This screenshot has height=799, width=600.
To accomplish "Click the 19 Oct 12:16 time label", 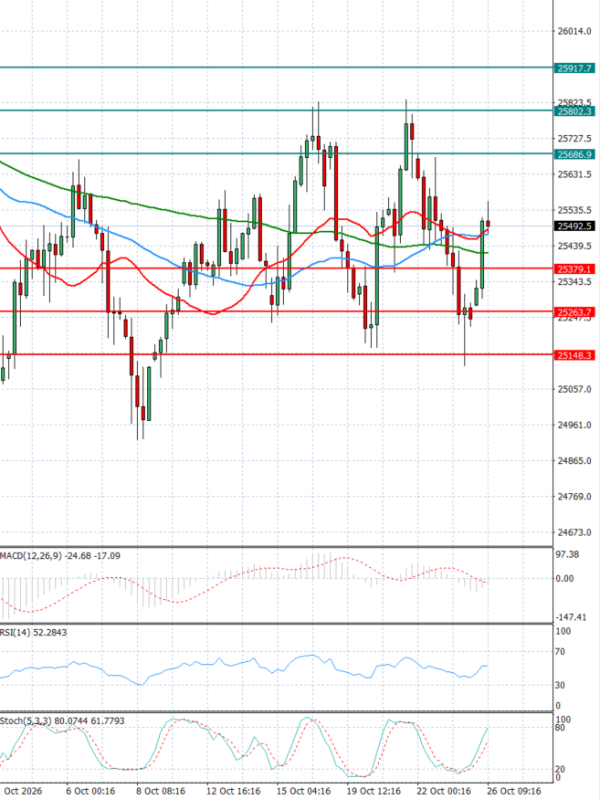I will (x=374, y=791).
